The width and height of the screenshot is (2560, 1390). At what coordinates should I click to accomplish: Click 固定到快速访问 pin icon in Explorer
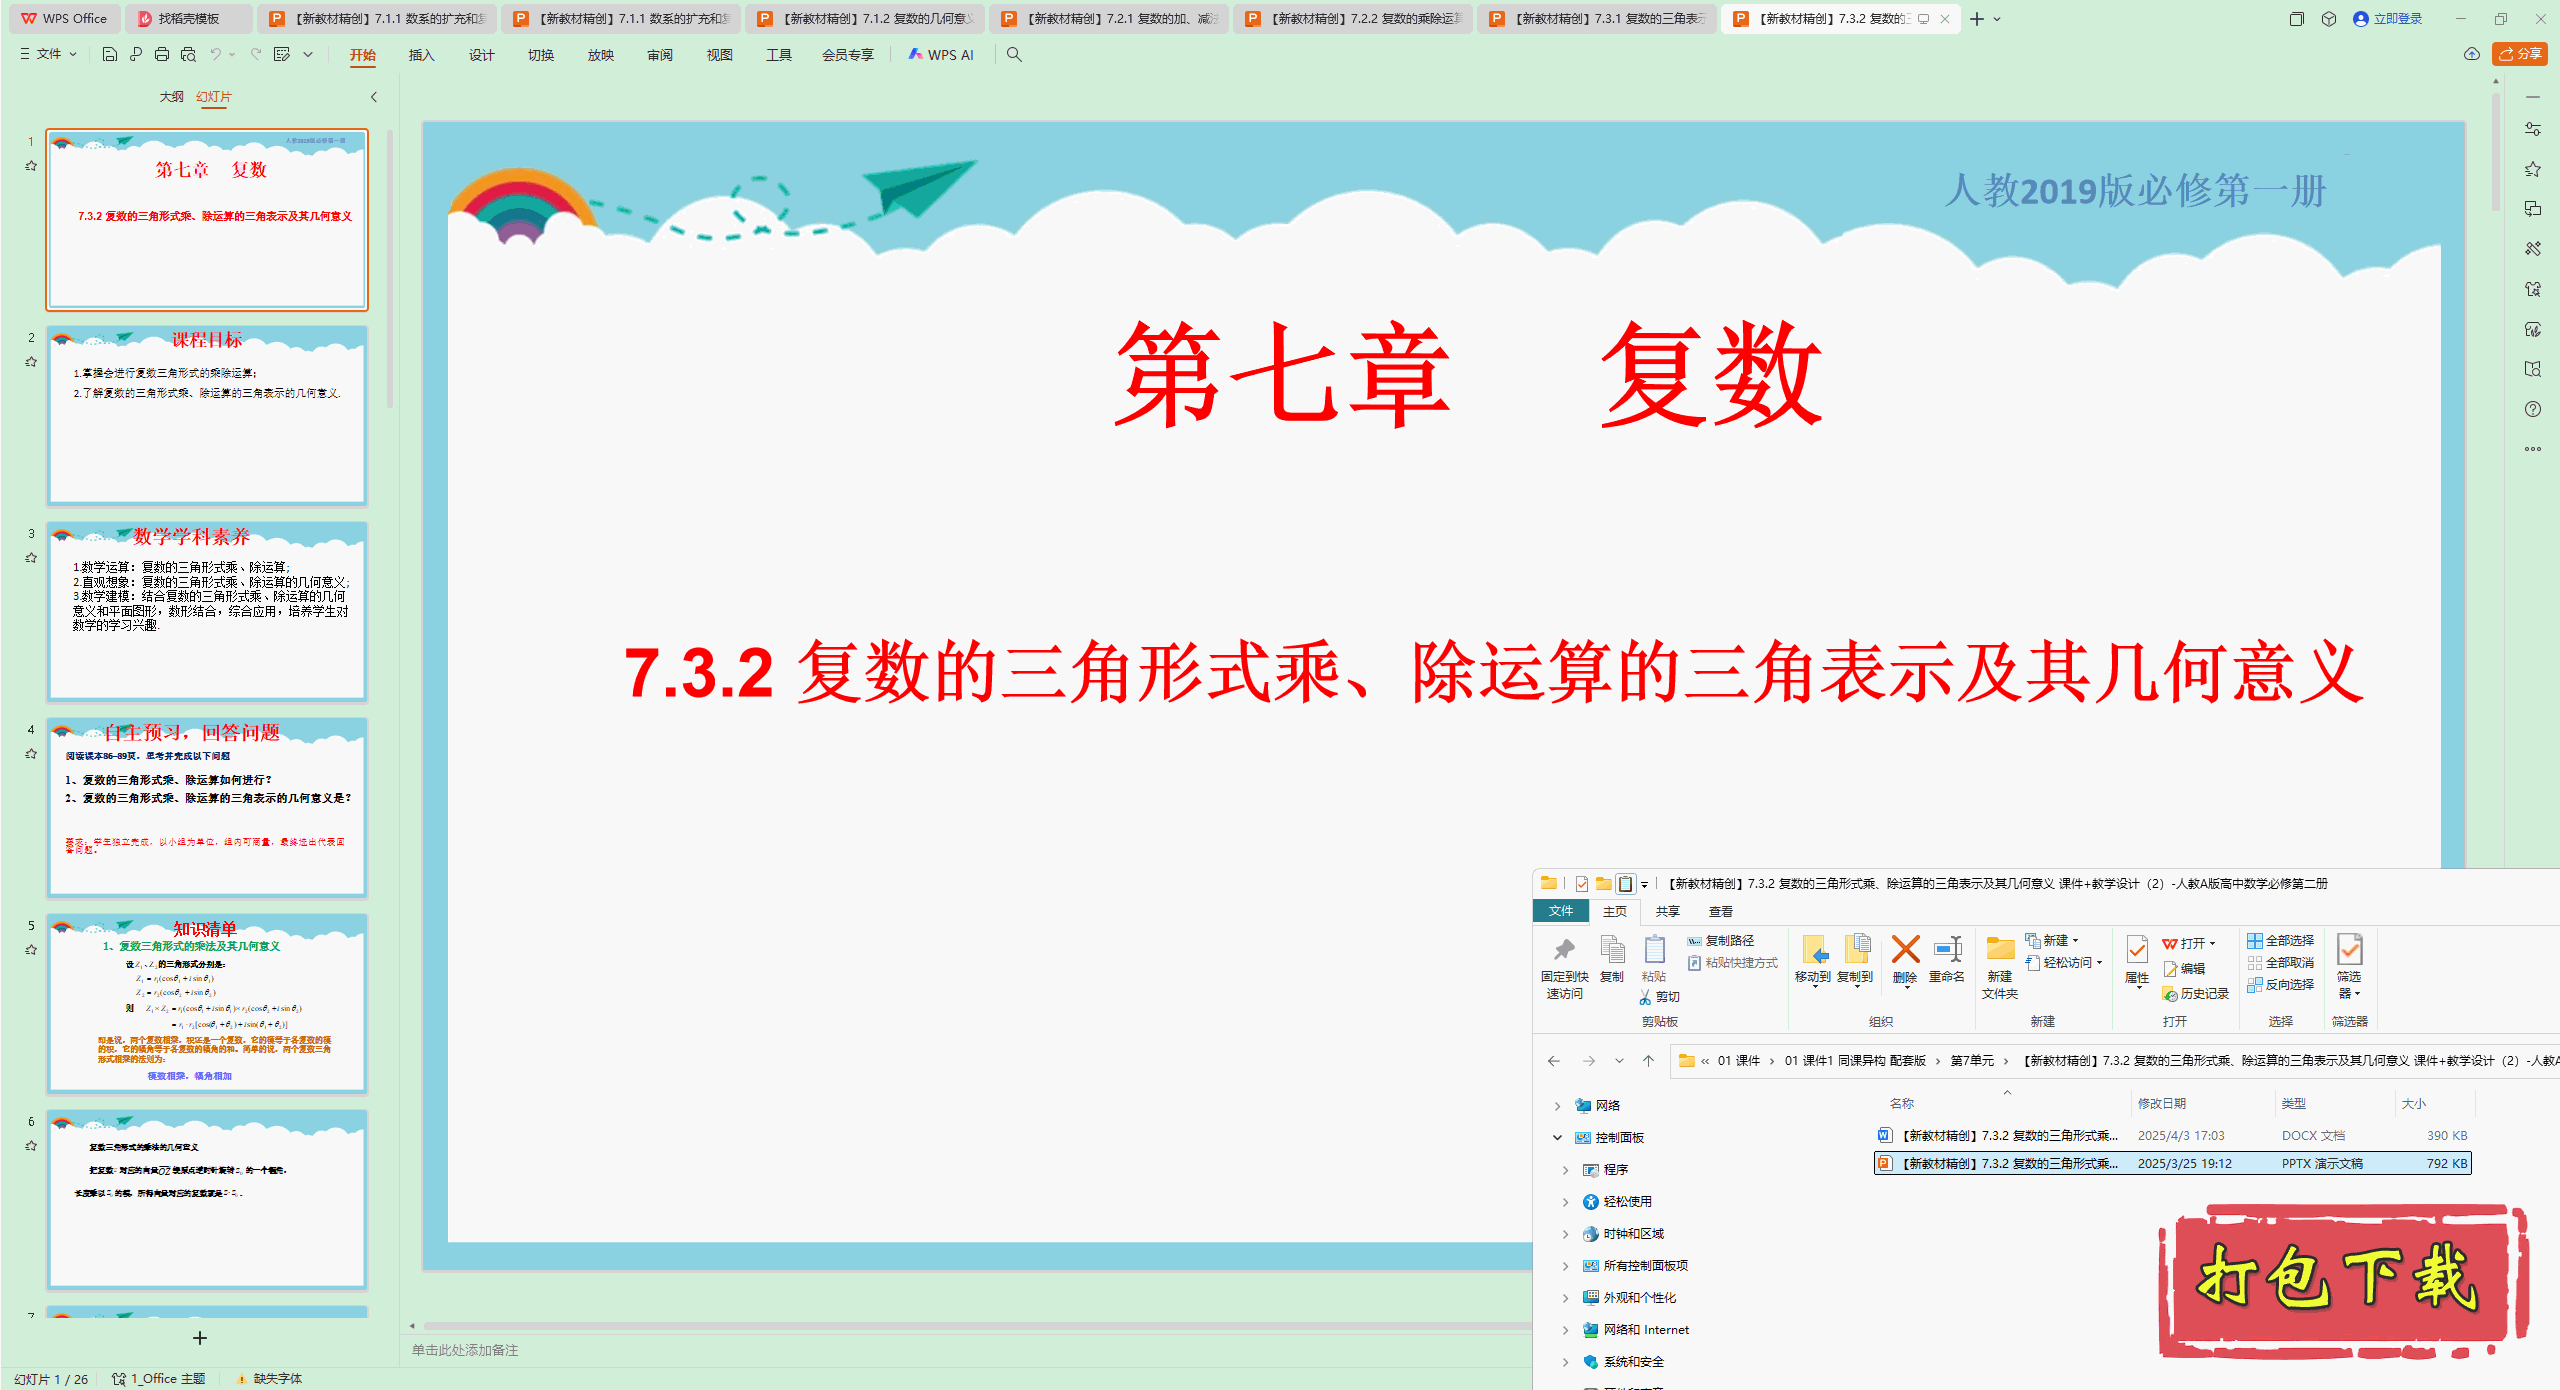click(x=1564, y=950)
